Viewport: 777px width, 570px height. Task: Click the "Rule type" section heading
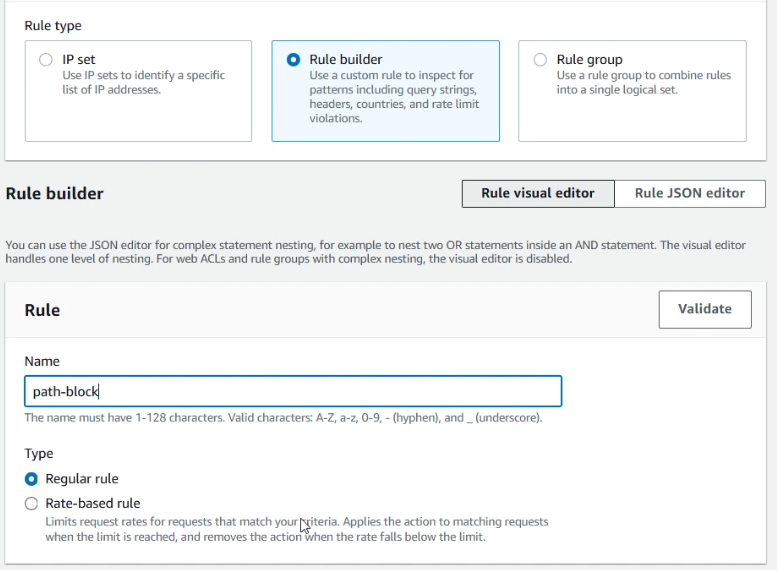(x=53, y=25)
